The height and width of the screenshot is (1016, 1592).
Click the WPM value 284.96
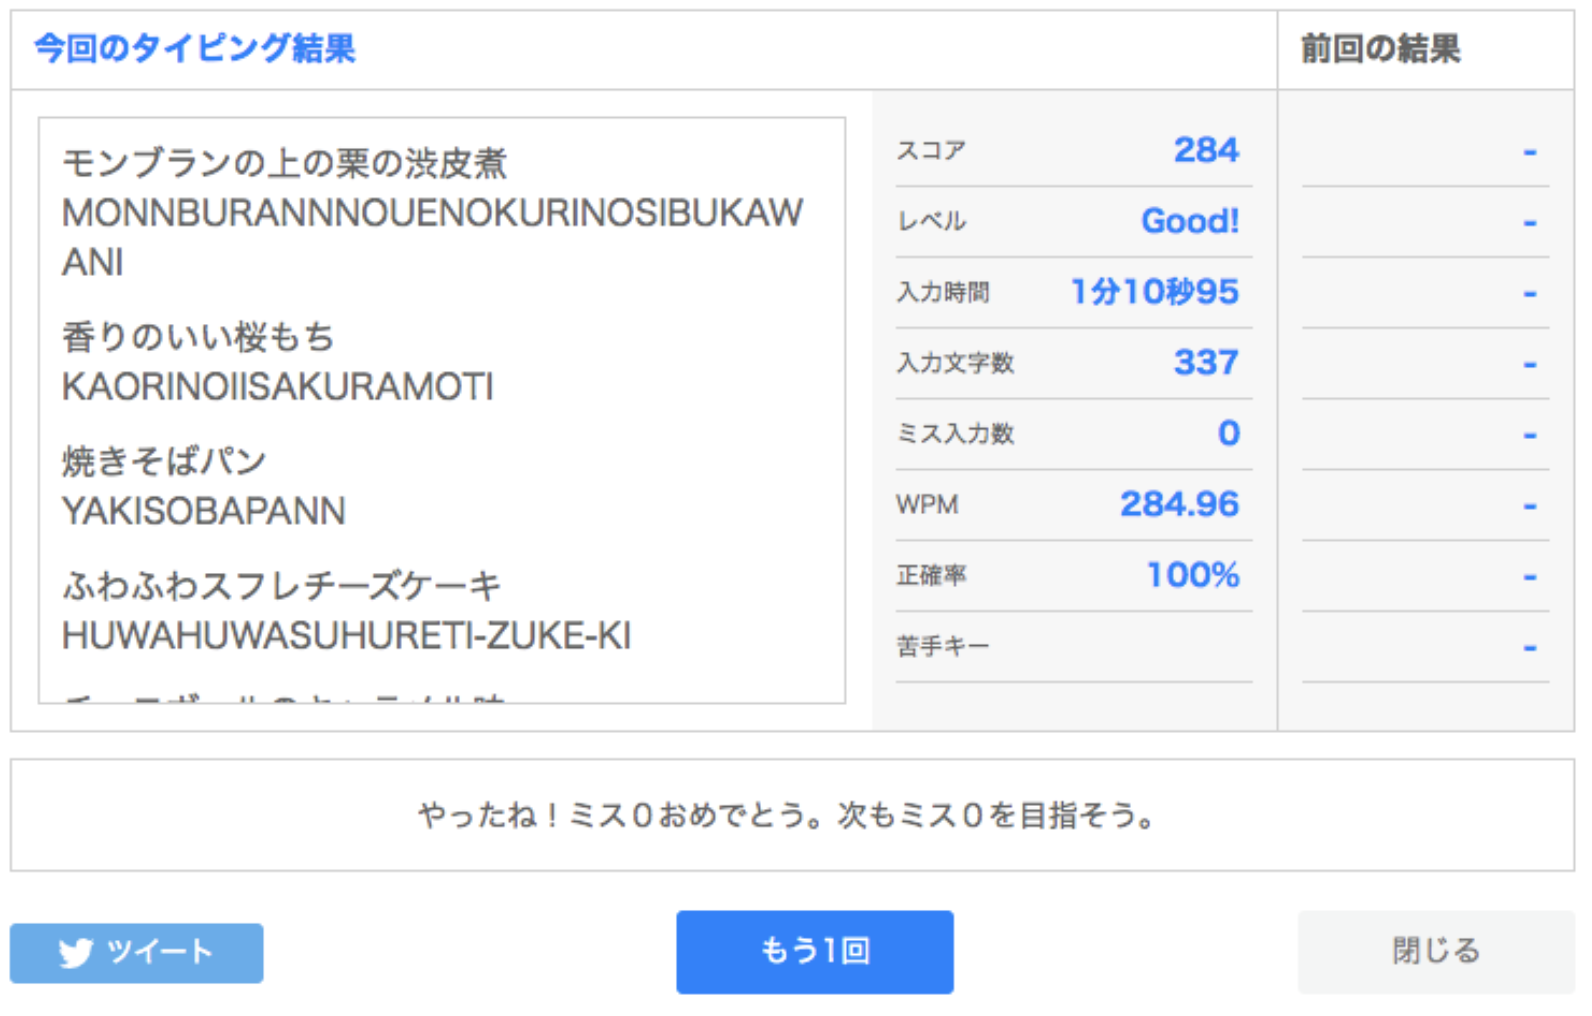(x=1178, y=504)
